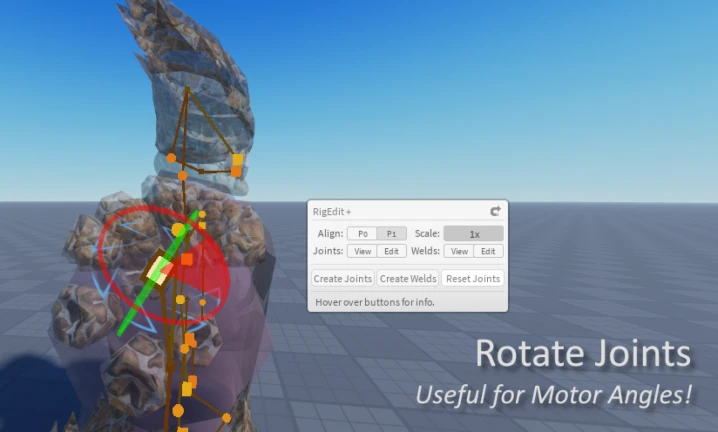Select the white highlighted joint handle
This screenshot has width=718, height=432.
156,268
